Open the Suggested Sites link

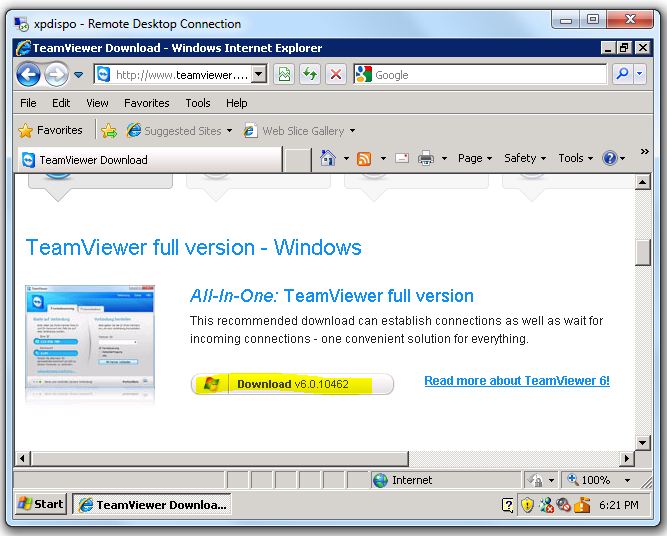pos(174,131)
